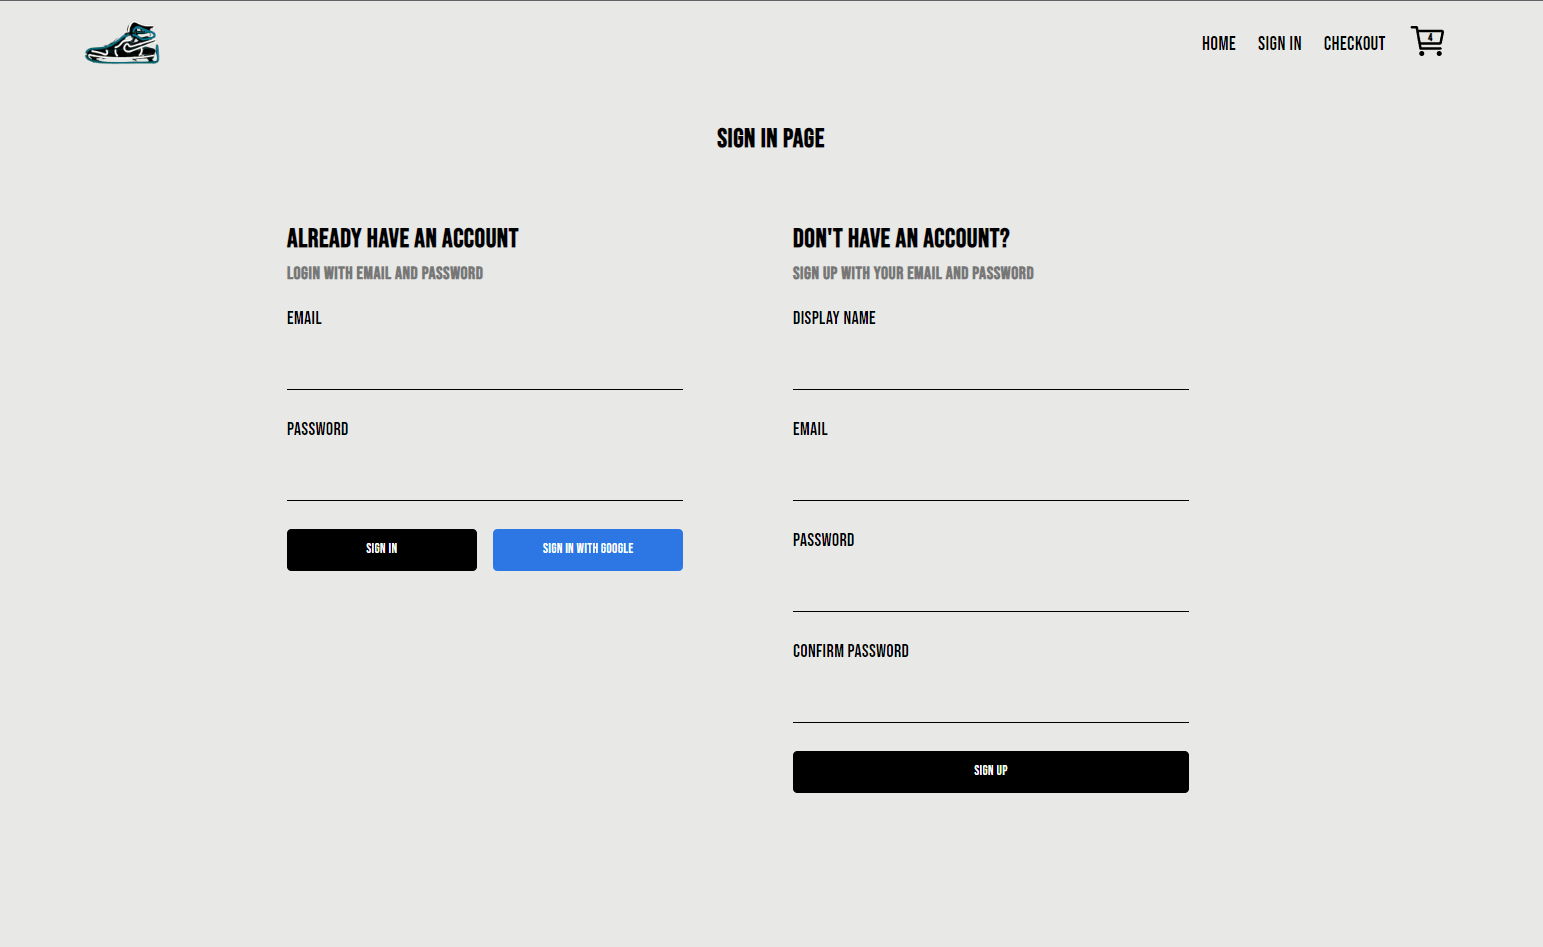The height and width of the screenshot is (947, 1543).
Task: Open the CHECKOUT navigation link
Action: (x=1354, y=43)
